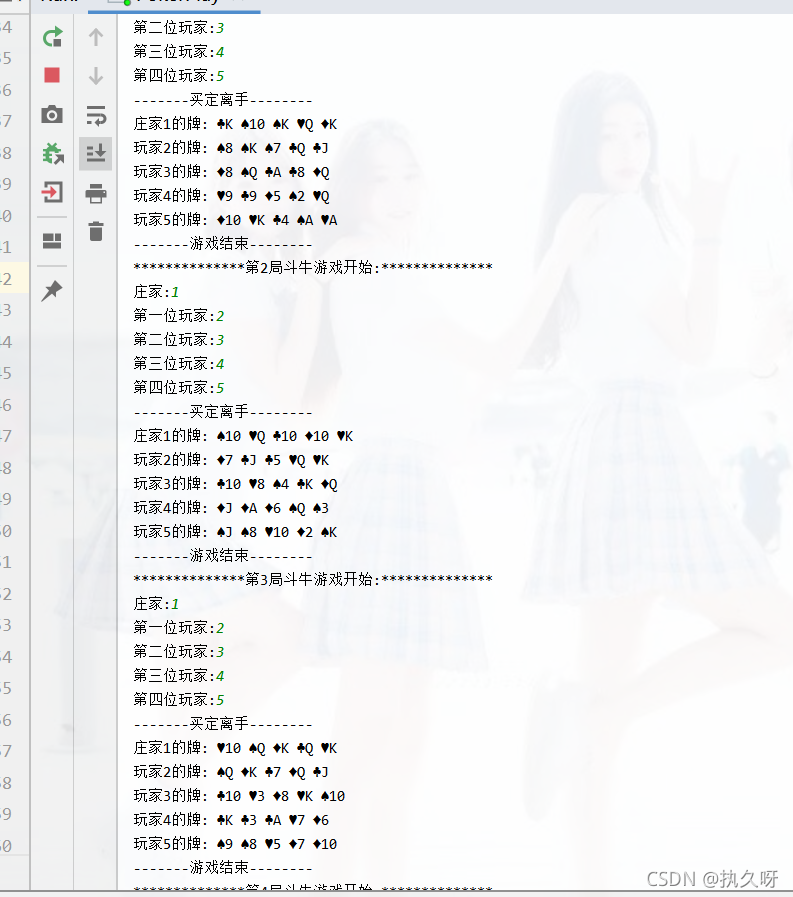Click 第四位玩家:5 under the 第3局 header

coord(179,700)
